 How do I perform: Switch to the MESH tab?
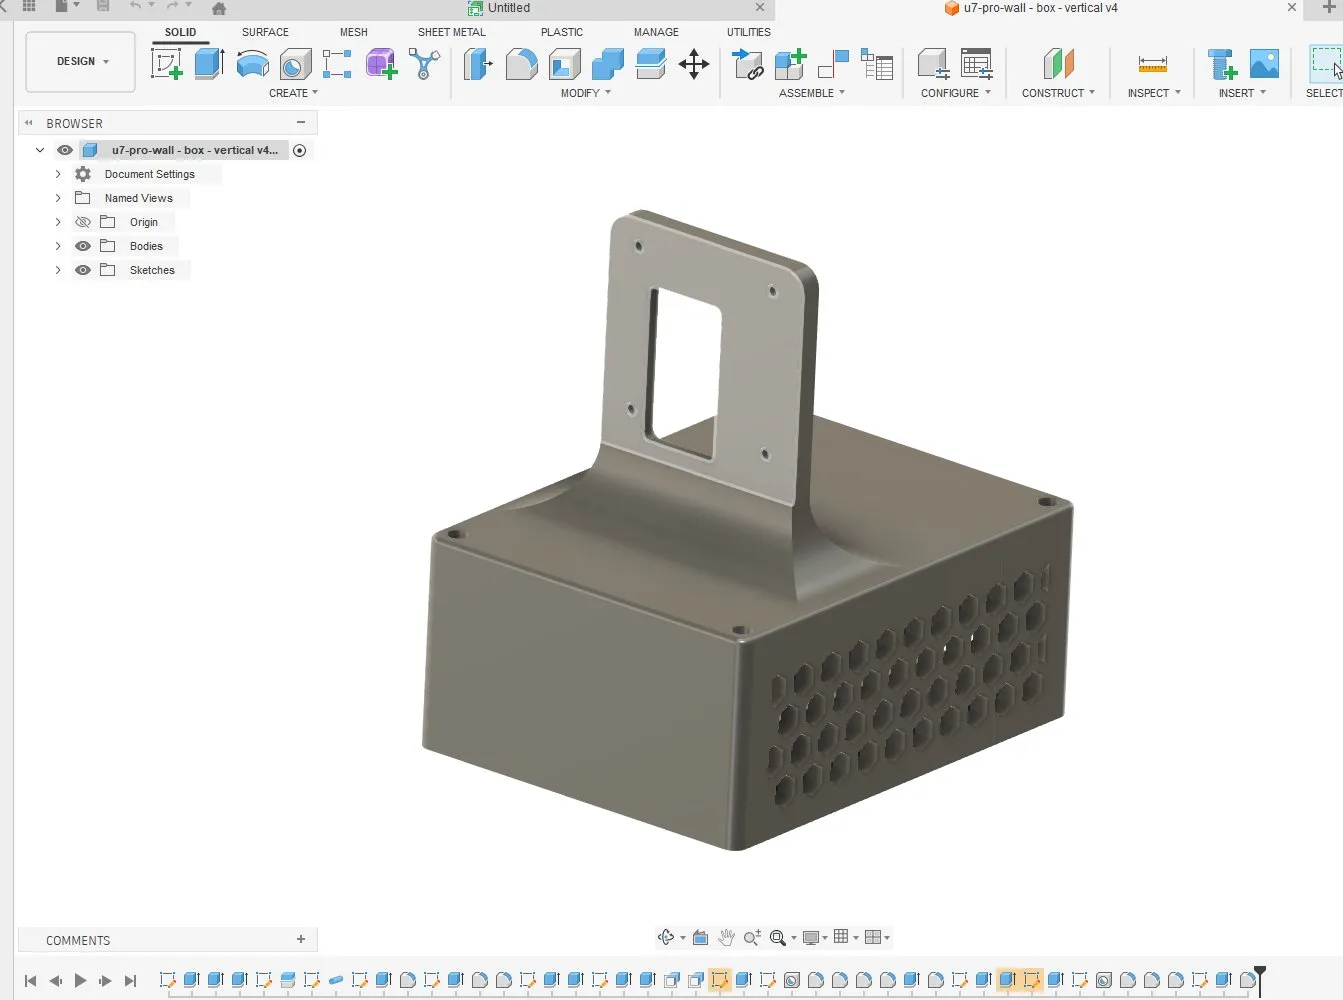click(x=353, y=32)
